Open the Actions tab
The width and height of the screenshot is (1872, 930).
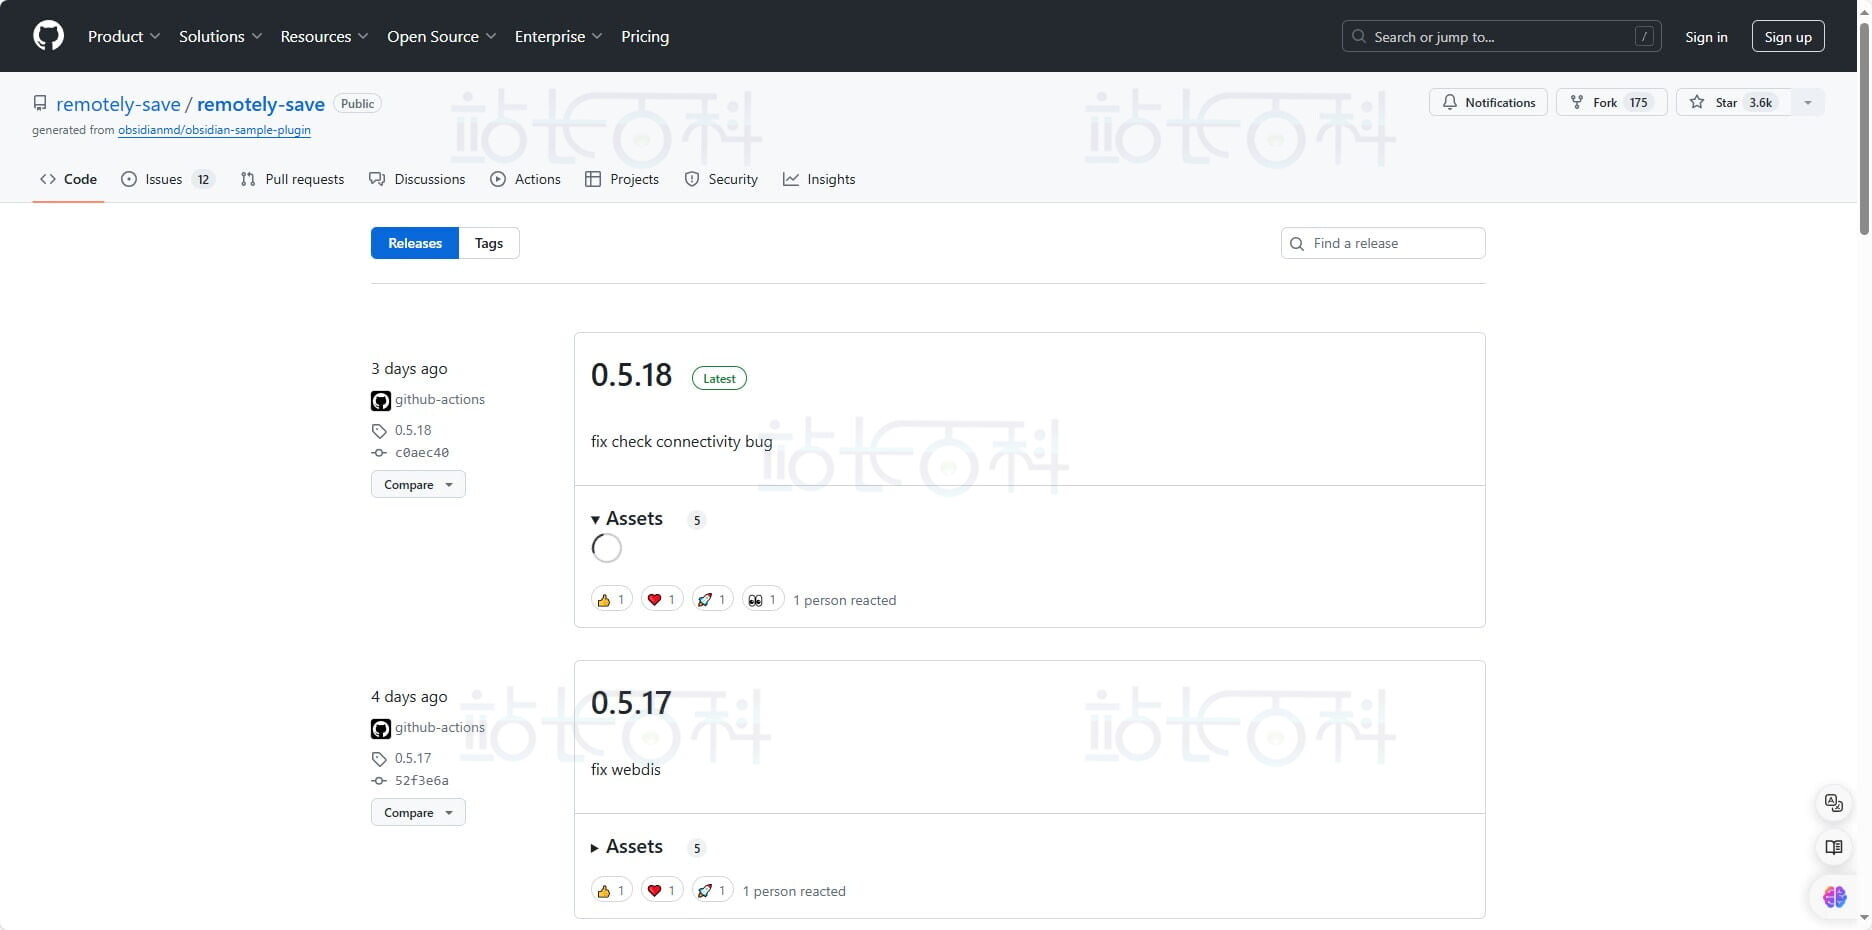point(525,179)
